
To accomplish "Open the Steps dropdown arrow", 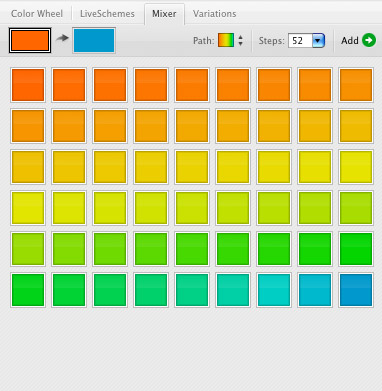I will pyautogui.click(x=318, y=41).
